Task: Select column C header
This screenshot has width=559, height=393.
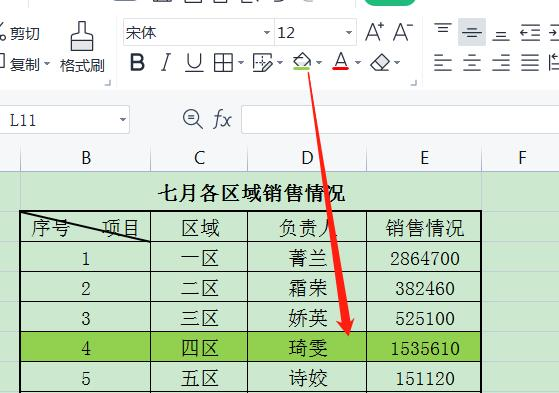Action: [x=199, y=158]
